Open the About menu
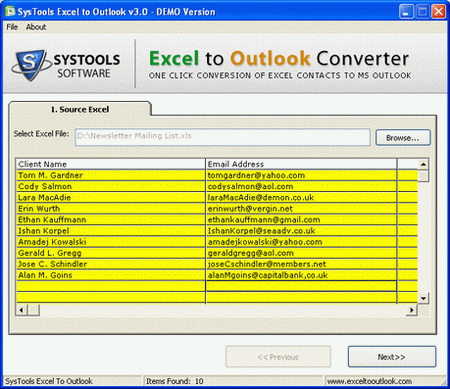Viewport: 450px width, 389px height. [36, 27]
